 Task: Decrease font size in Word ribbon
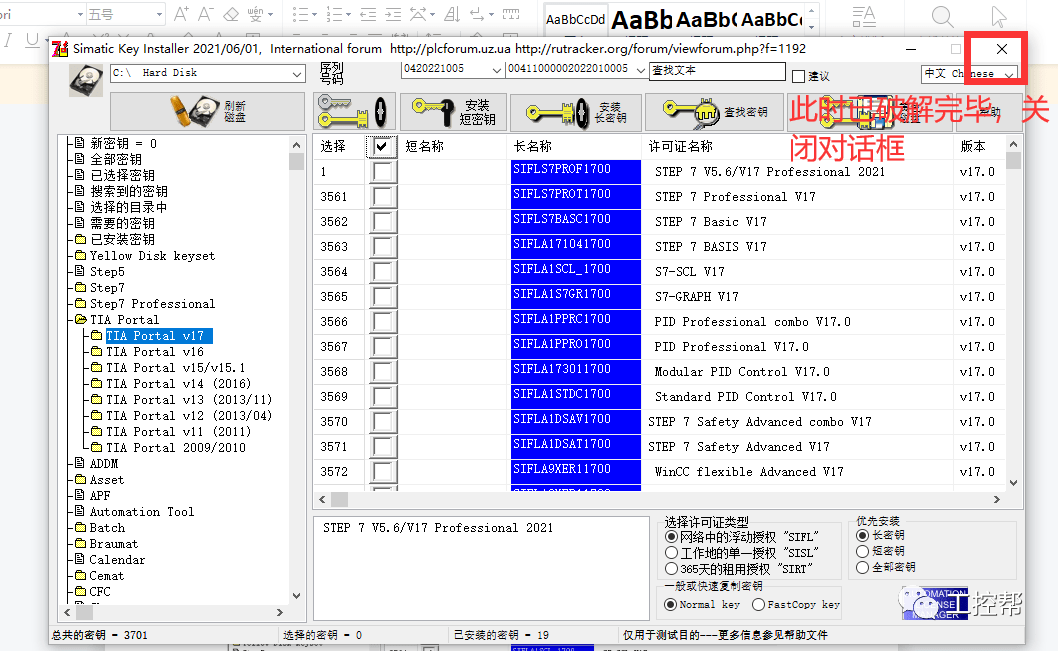(x=206, y=13)
